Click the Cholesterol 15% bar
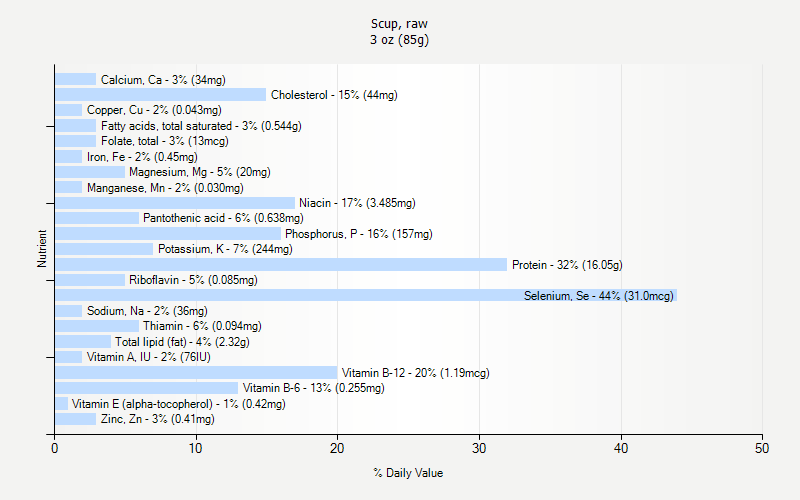Screen dimensions: 800x500 coord(161,94)
